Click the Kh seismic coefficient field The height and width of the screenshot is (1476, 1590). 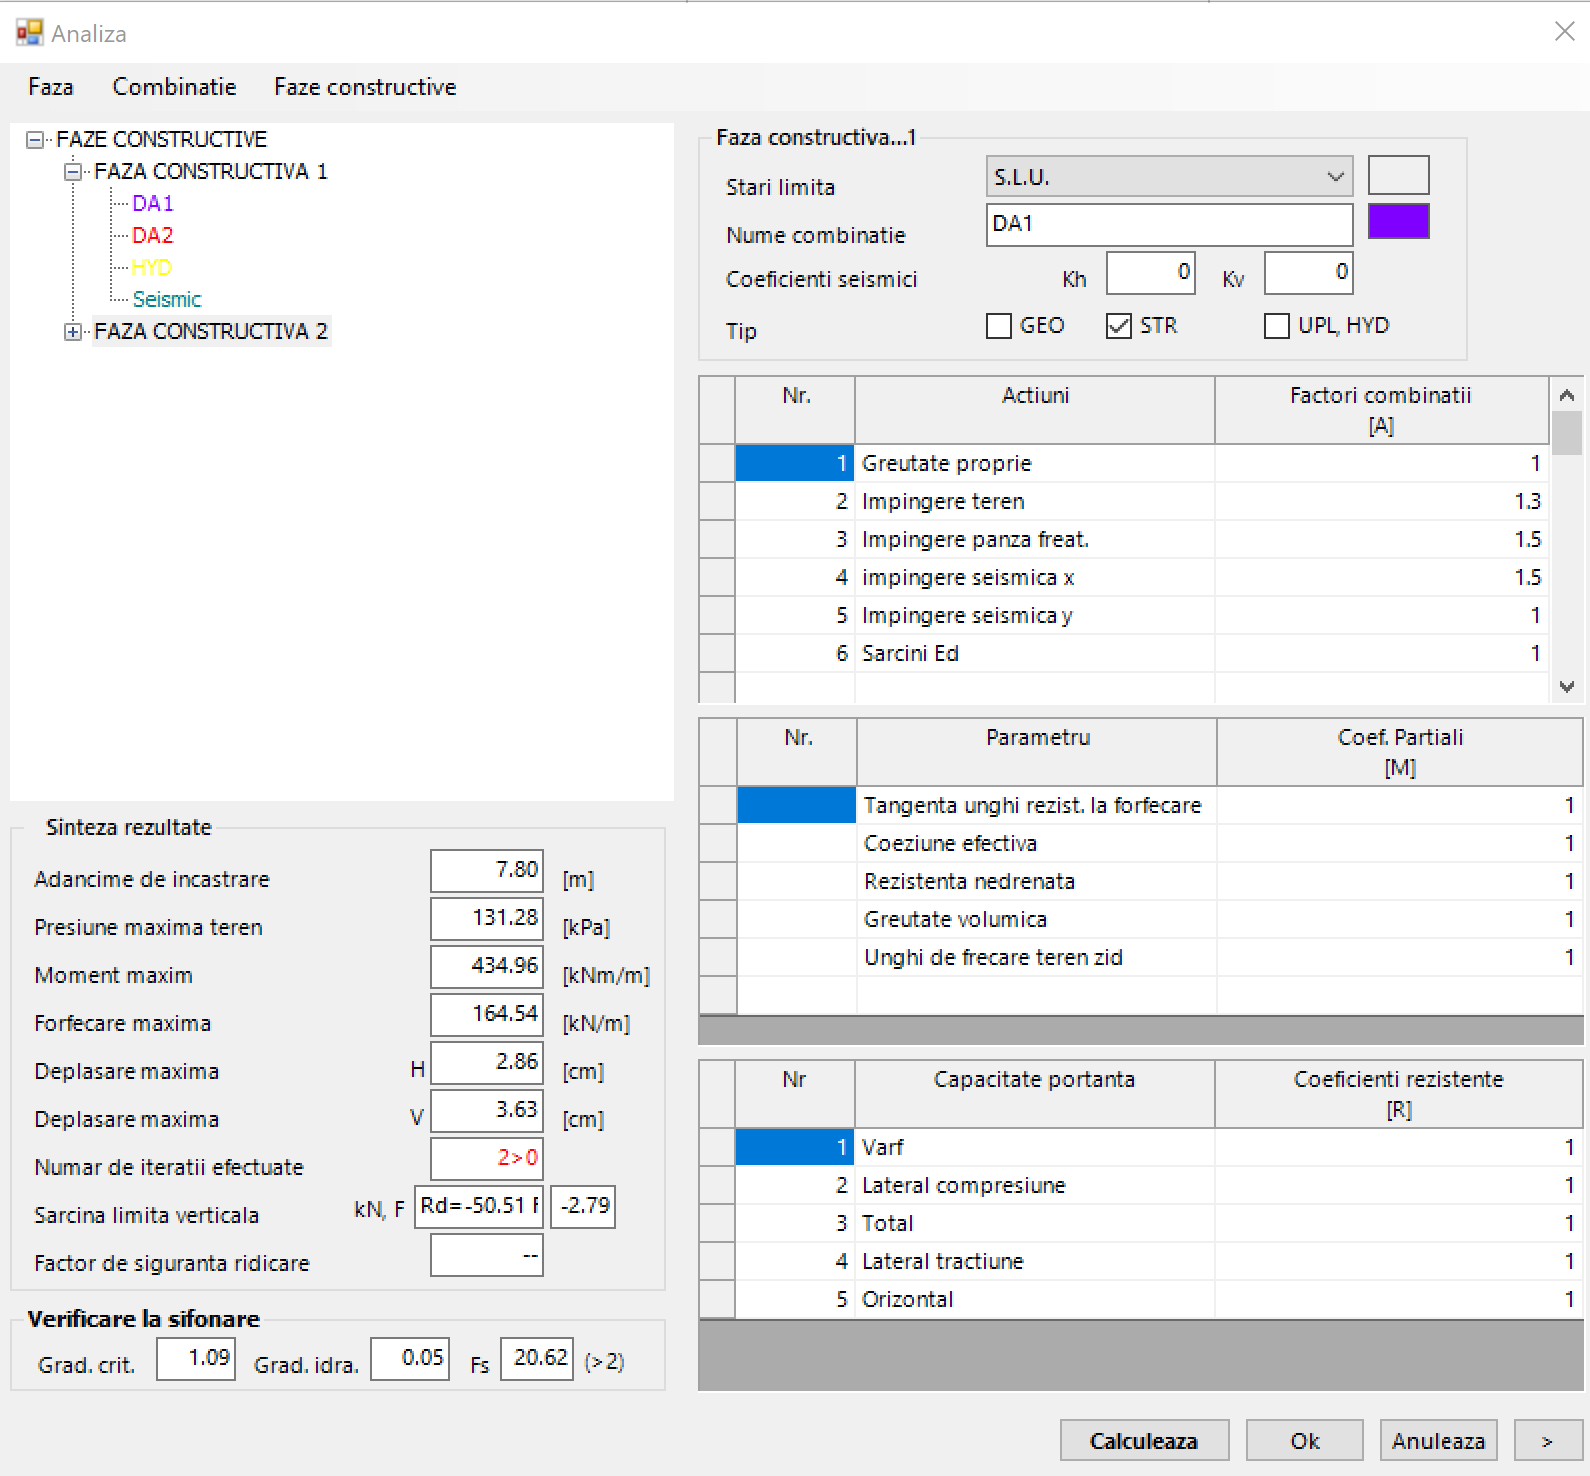pos(1150,273)
